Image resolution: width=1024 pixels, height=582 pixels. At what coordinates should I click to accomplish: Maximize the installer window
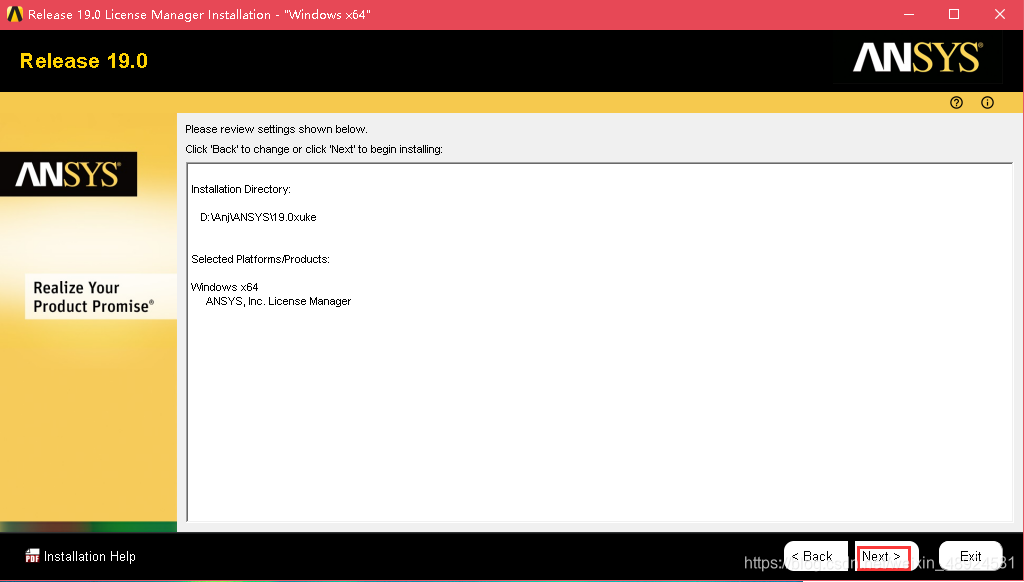[x=954, y=14]
